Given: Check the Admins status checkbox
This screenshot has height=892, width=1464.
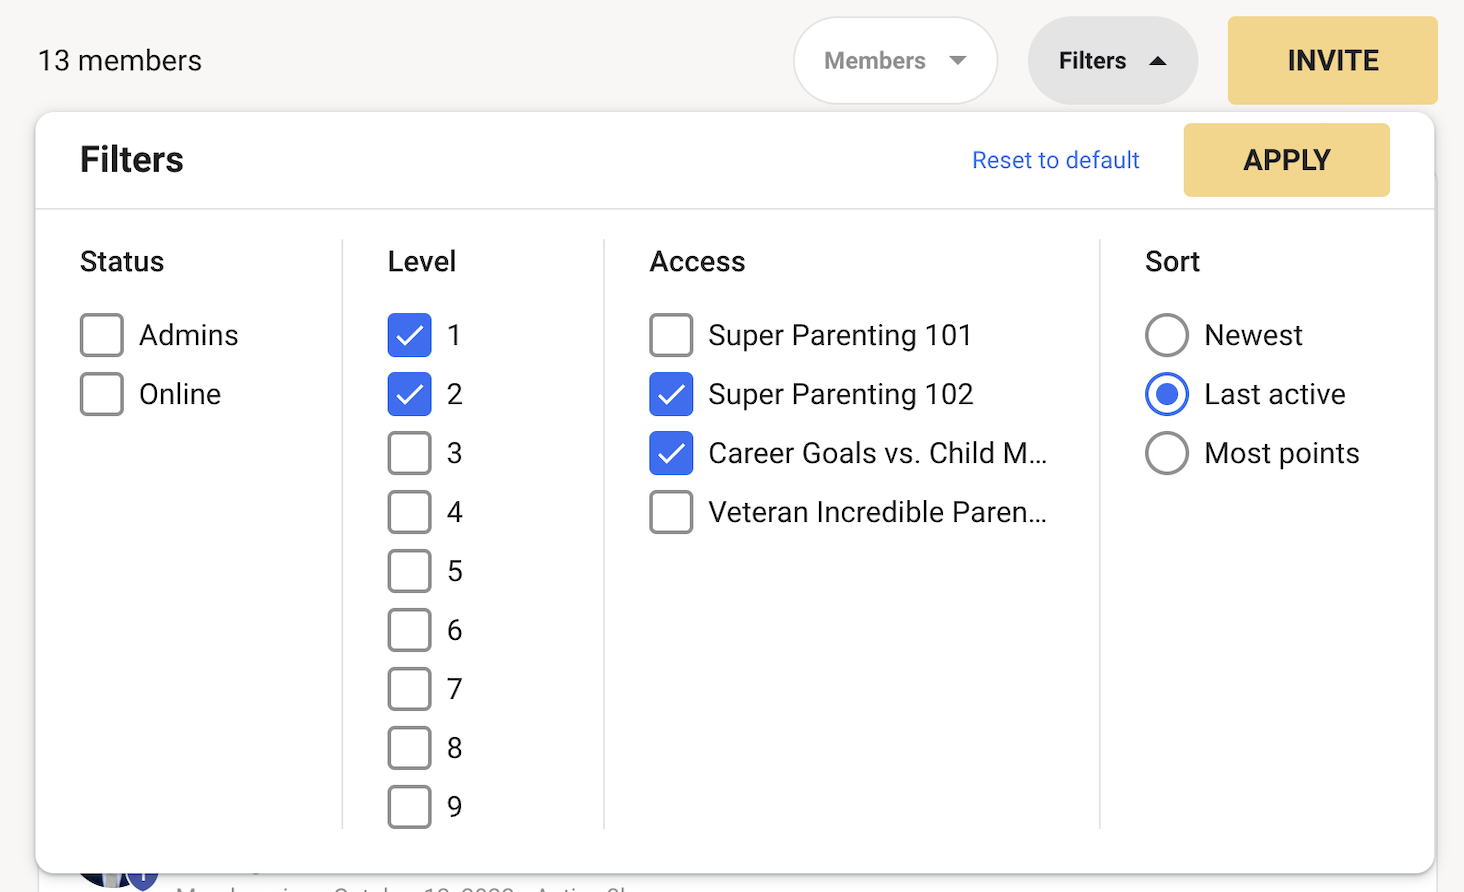Looking at the screenshot, I should (102, 335).
